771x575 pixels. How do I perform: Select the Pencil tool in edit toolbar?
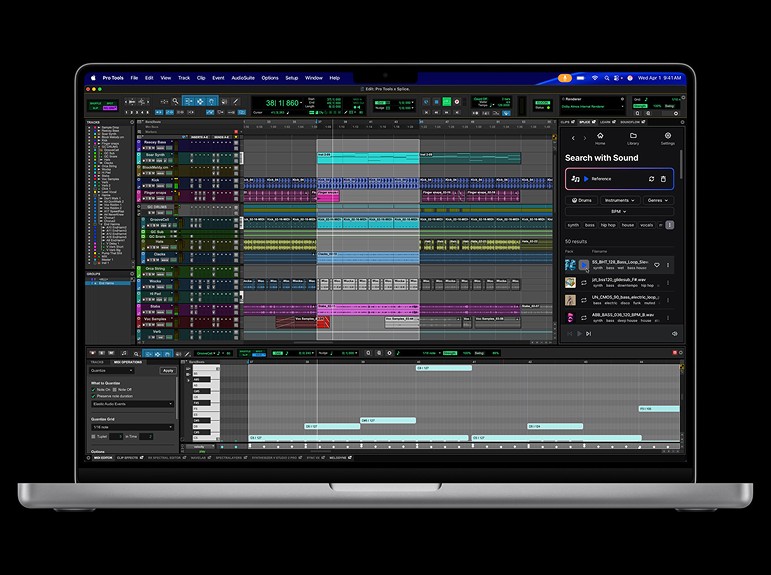click(236, 101)
